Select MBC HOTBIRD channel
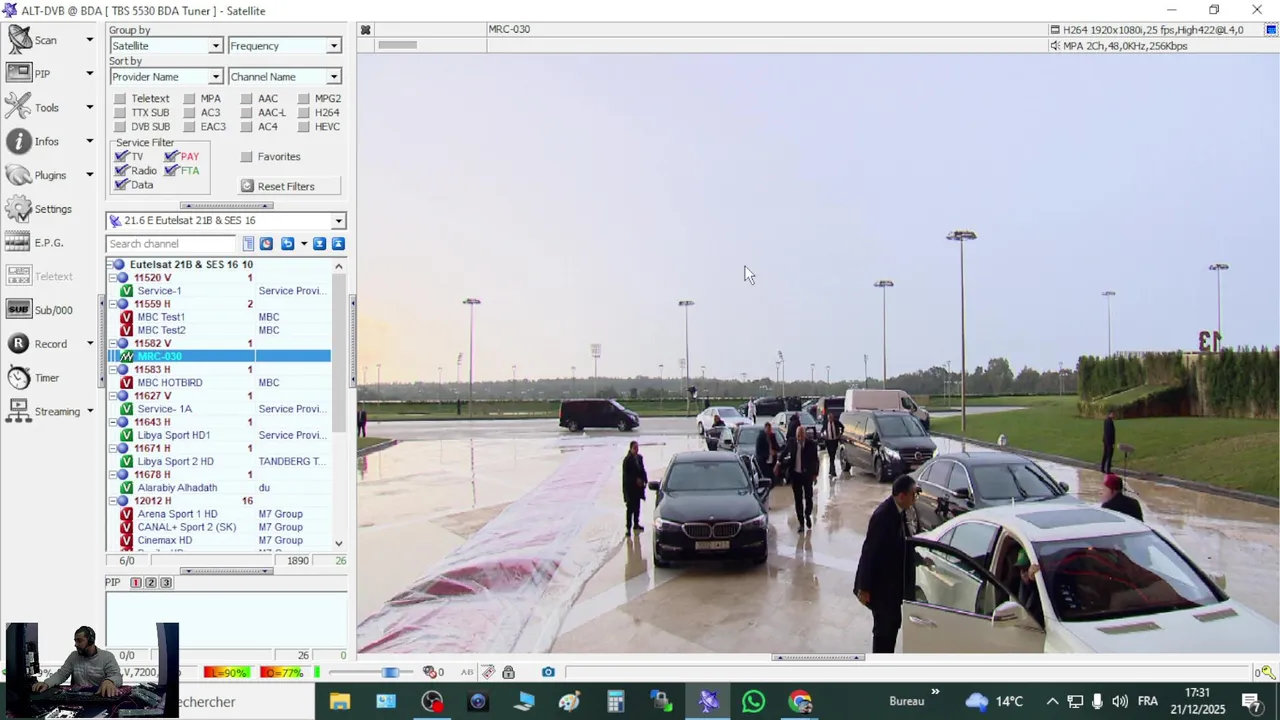This screenshot has height=720, width=1280. [170, 383]
